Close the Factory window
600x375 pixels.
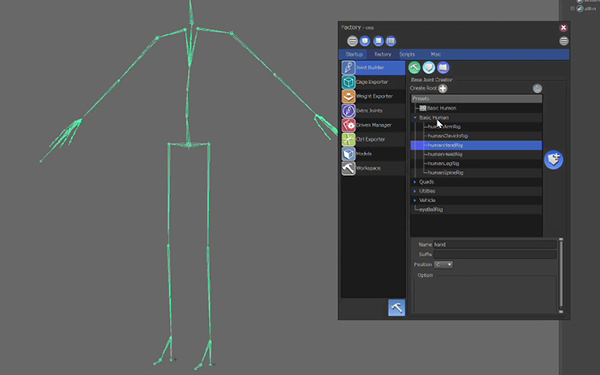coord(563,28)
